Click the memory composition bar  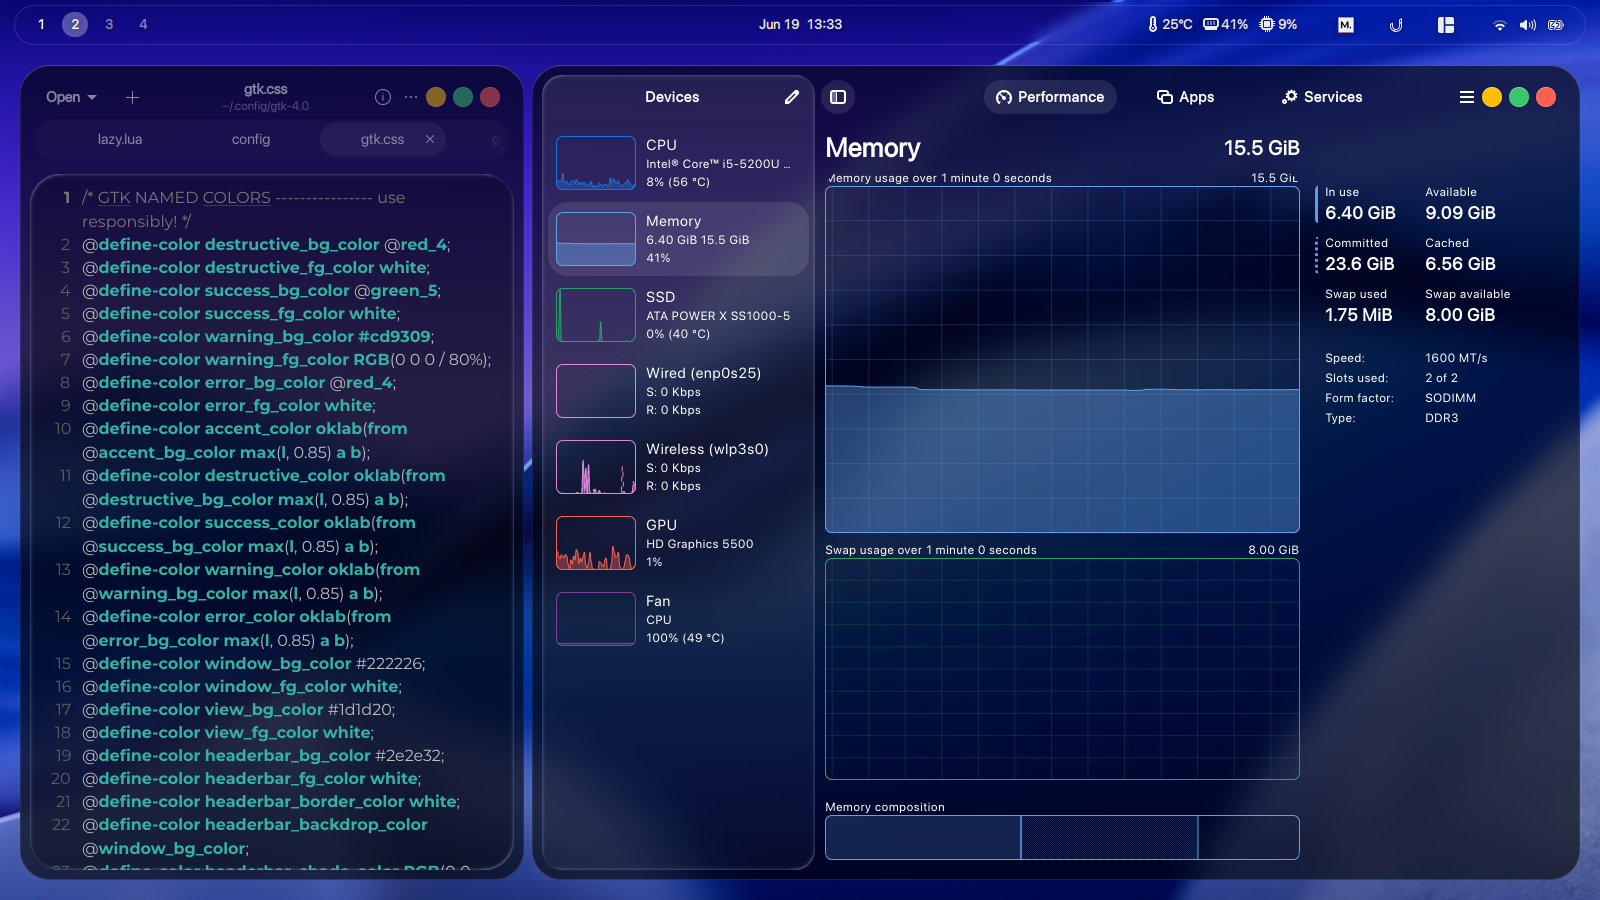[x=1062, y=837]
